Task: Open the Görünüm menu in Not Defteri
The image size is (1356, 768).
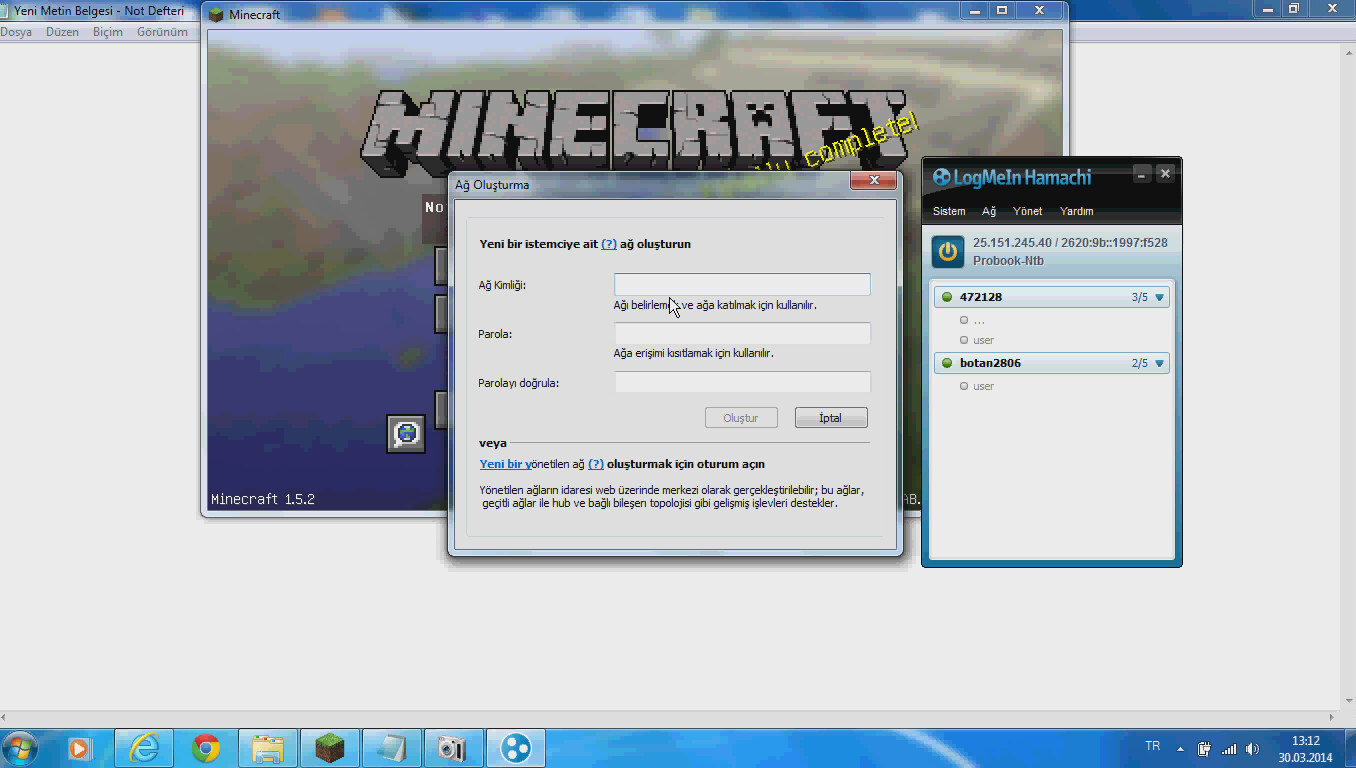Action: 162,32
